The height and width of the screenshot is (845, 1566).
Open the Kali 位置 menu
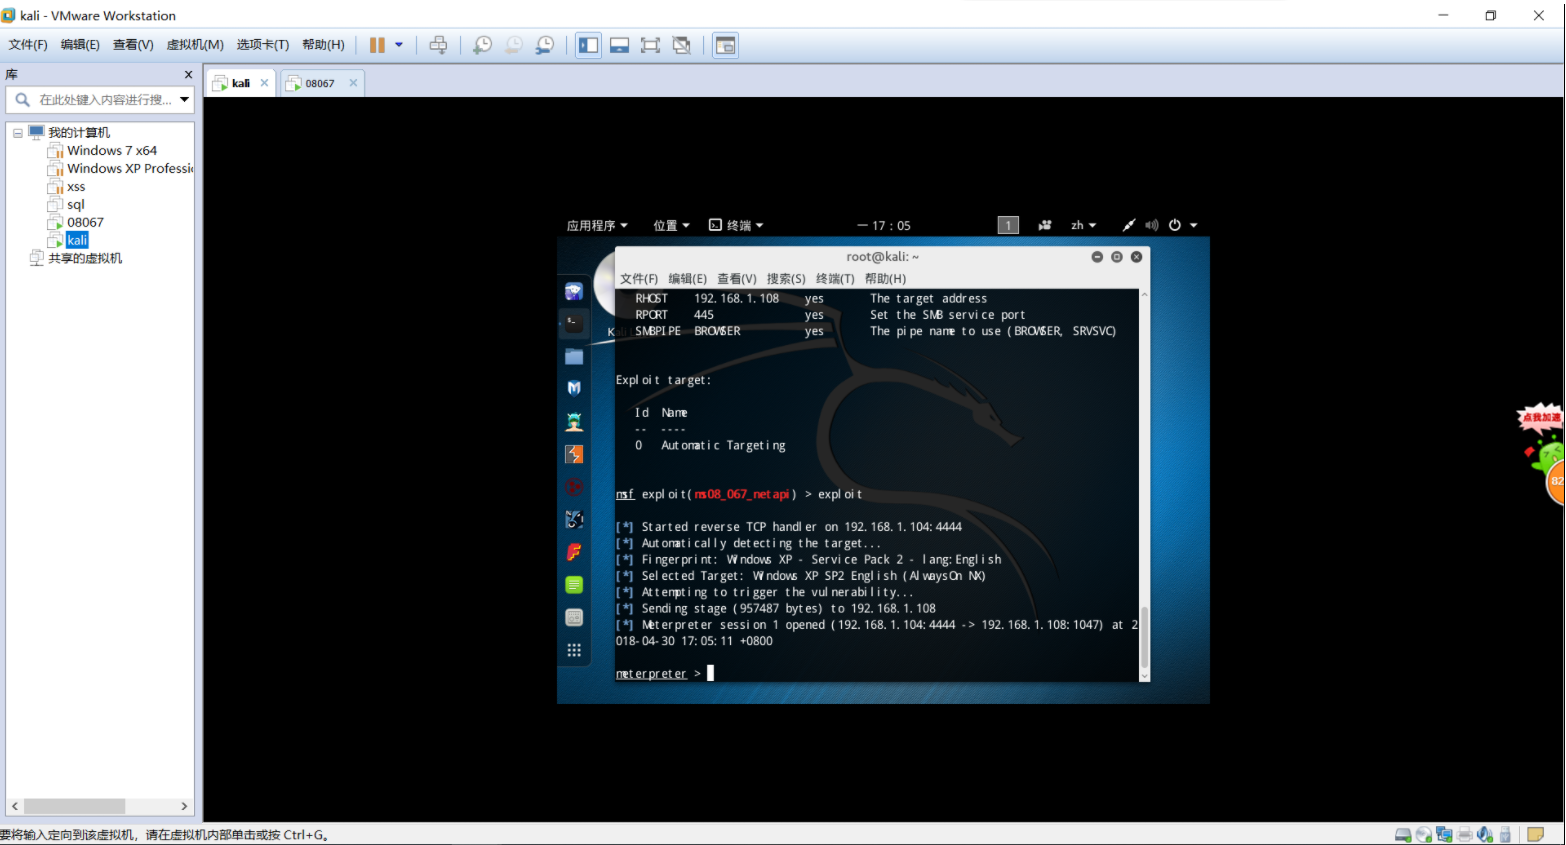point(671,226)
